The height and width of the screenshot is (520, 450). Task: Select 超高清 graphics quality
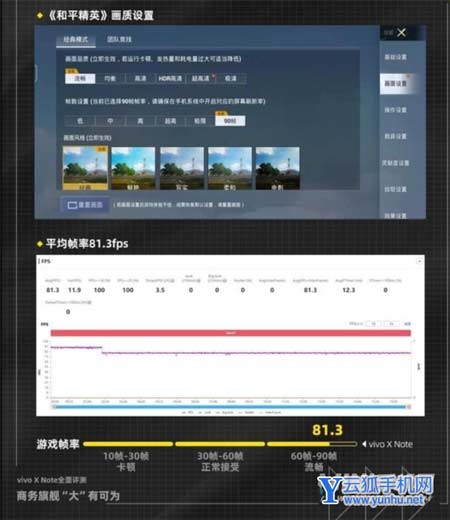point(200,78)
